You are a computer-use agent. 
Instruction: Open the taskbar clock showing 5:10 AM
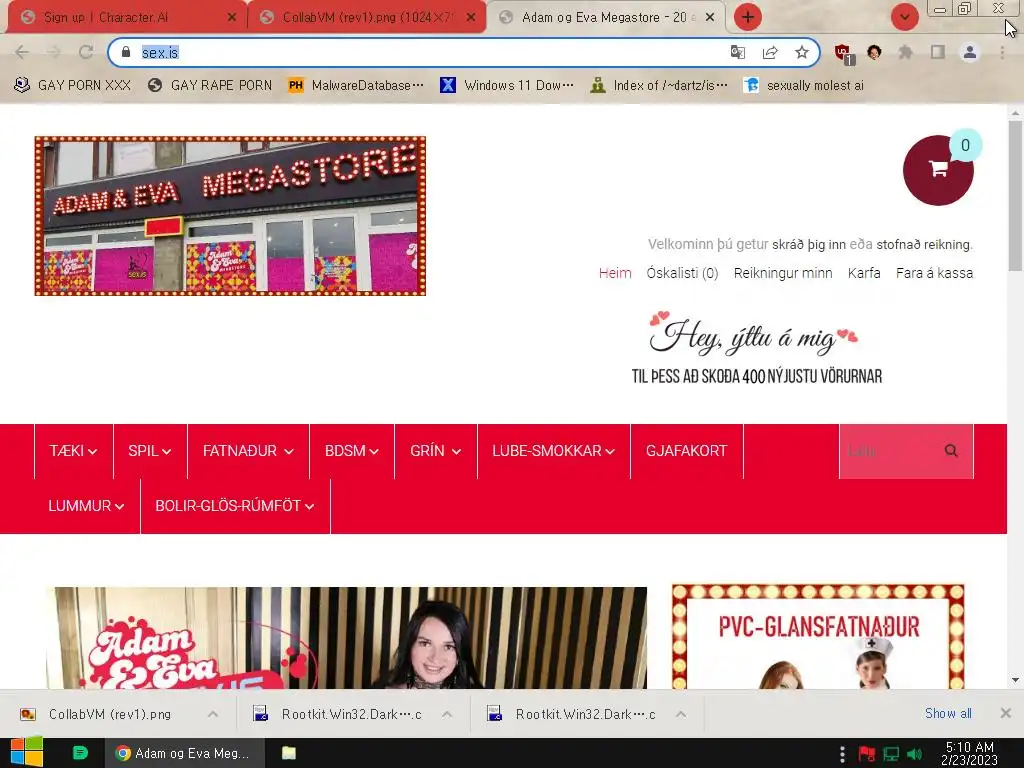pyautogui.click(x=970, y=753)
